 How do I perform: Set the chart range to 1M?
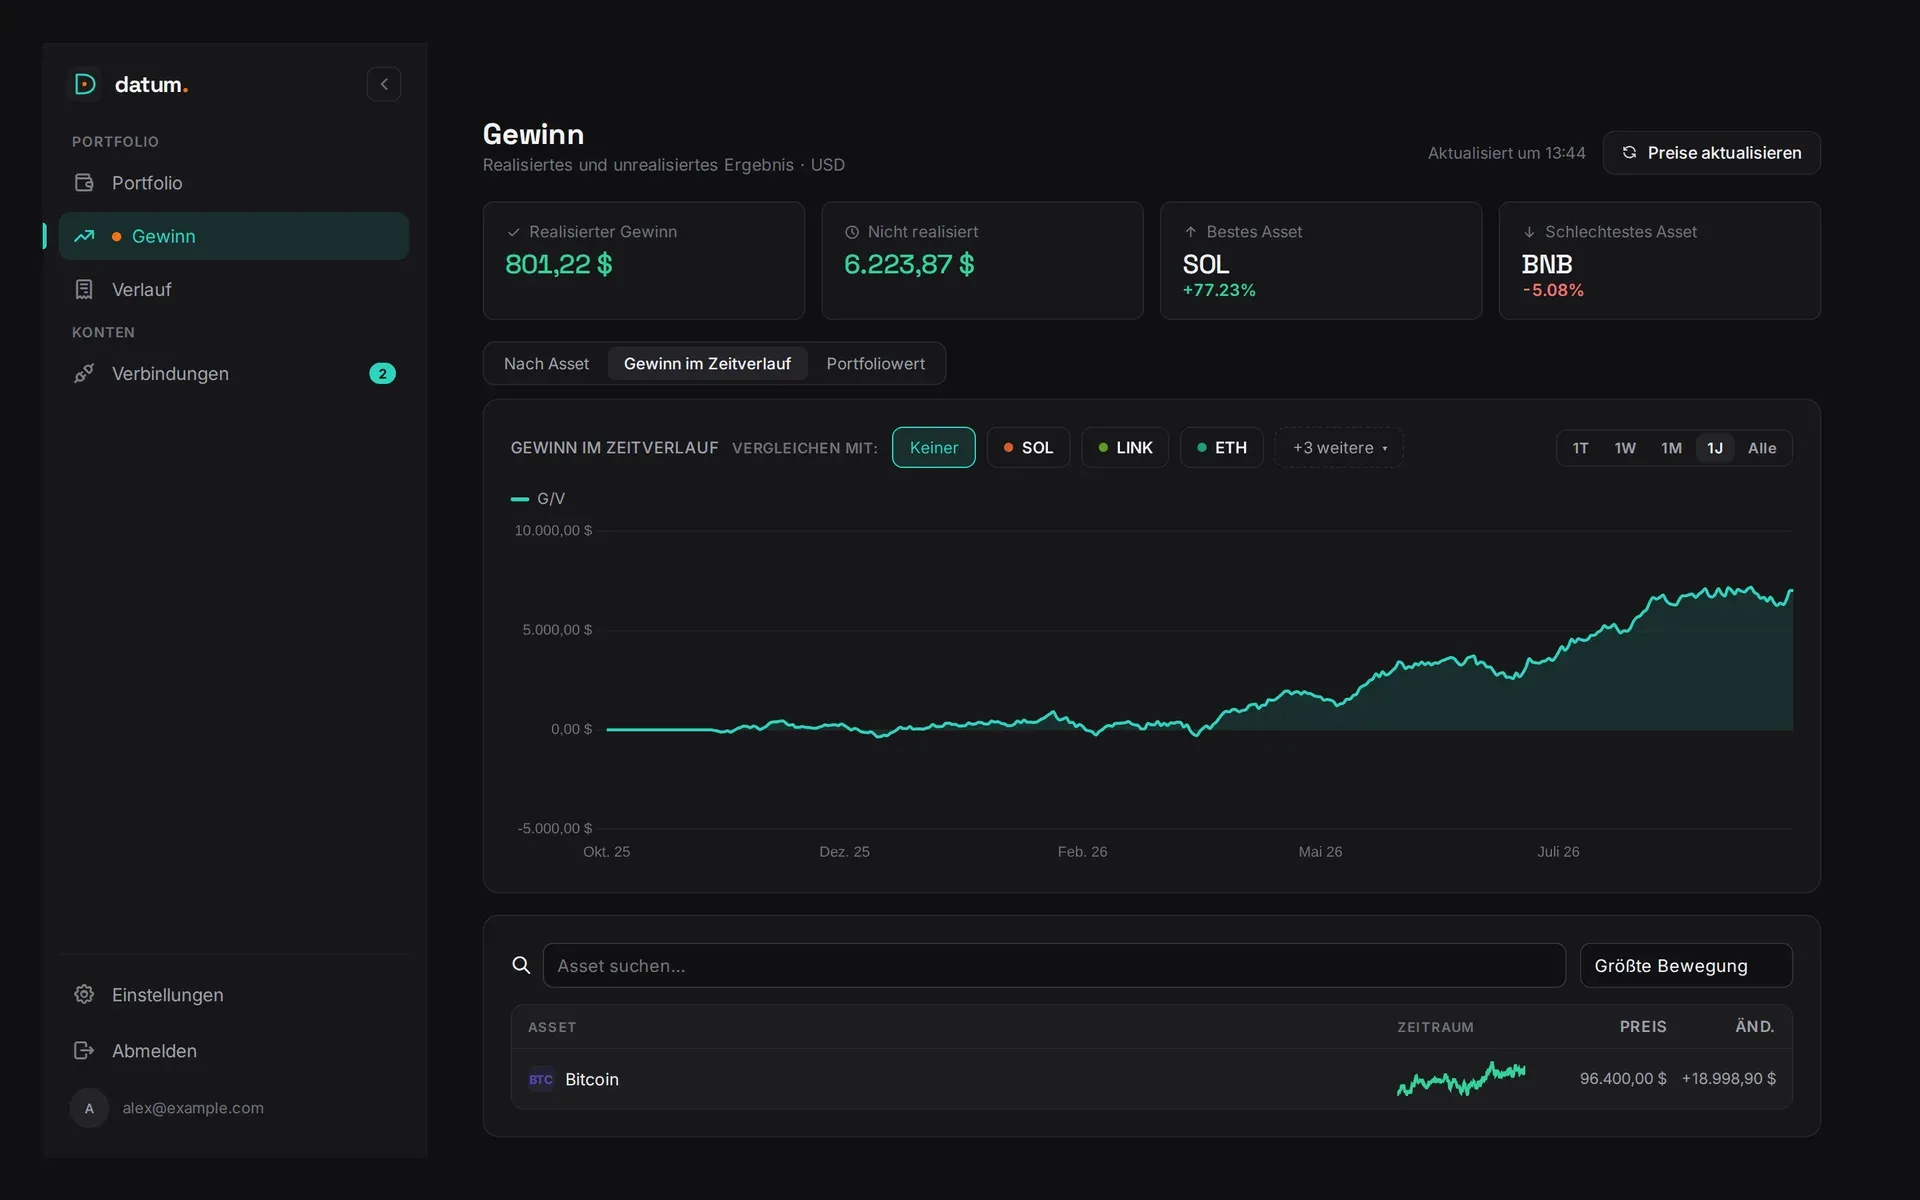pyautogui.click(x=1671, y=448)
